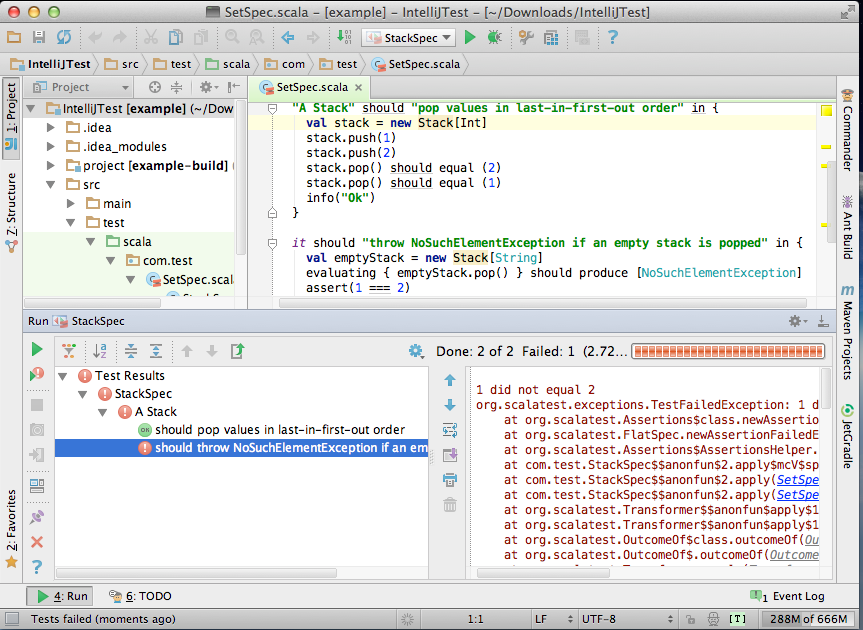863x630 pixels.
Task: Jump up the stack trace with the blue up arrow
Action: coord(450,380)
